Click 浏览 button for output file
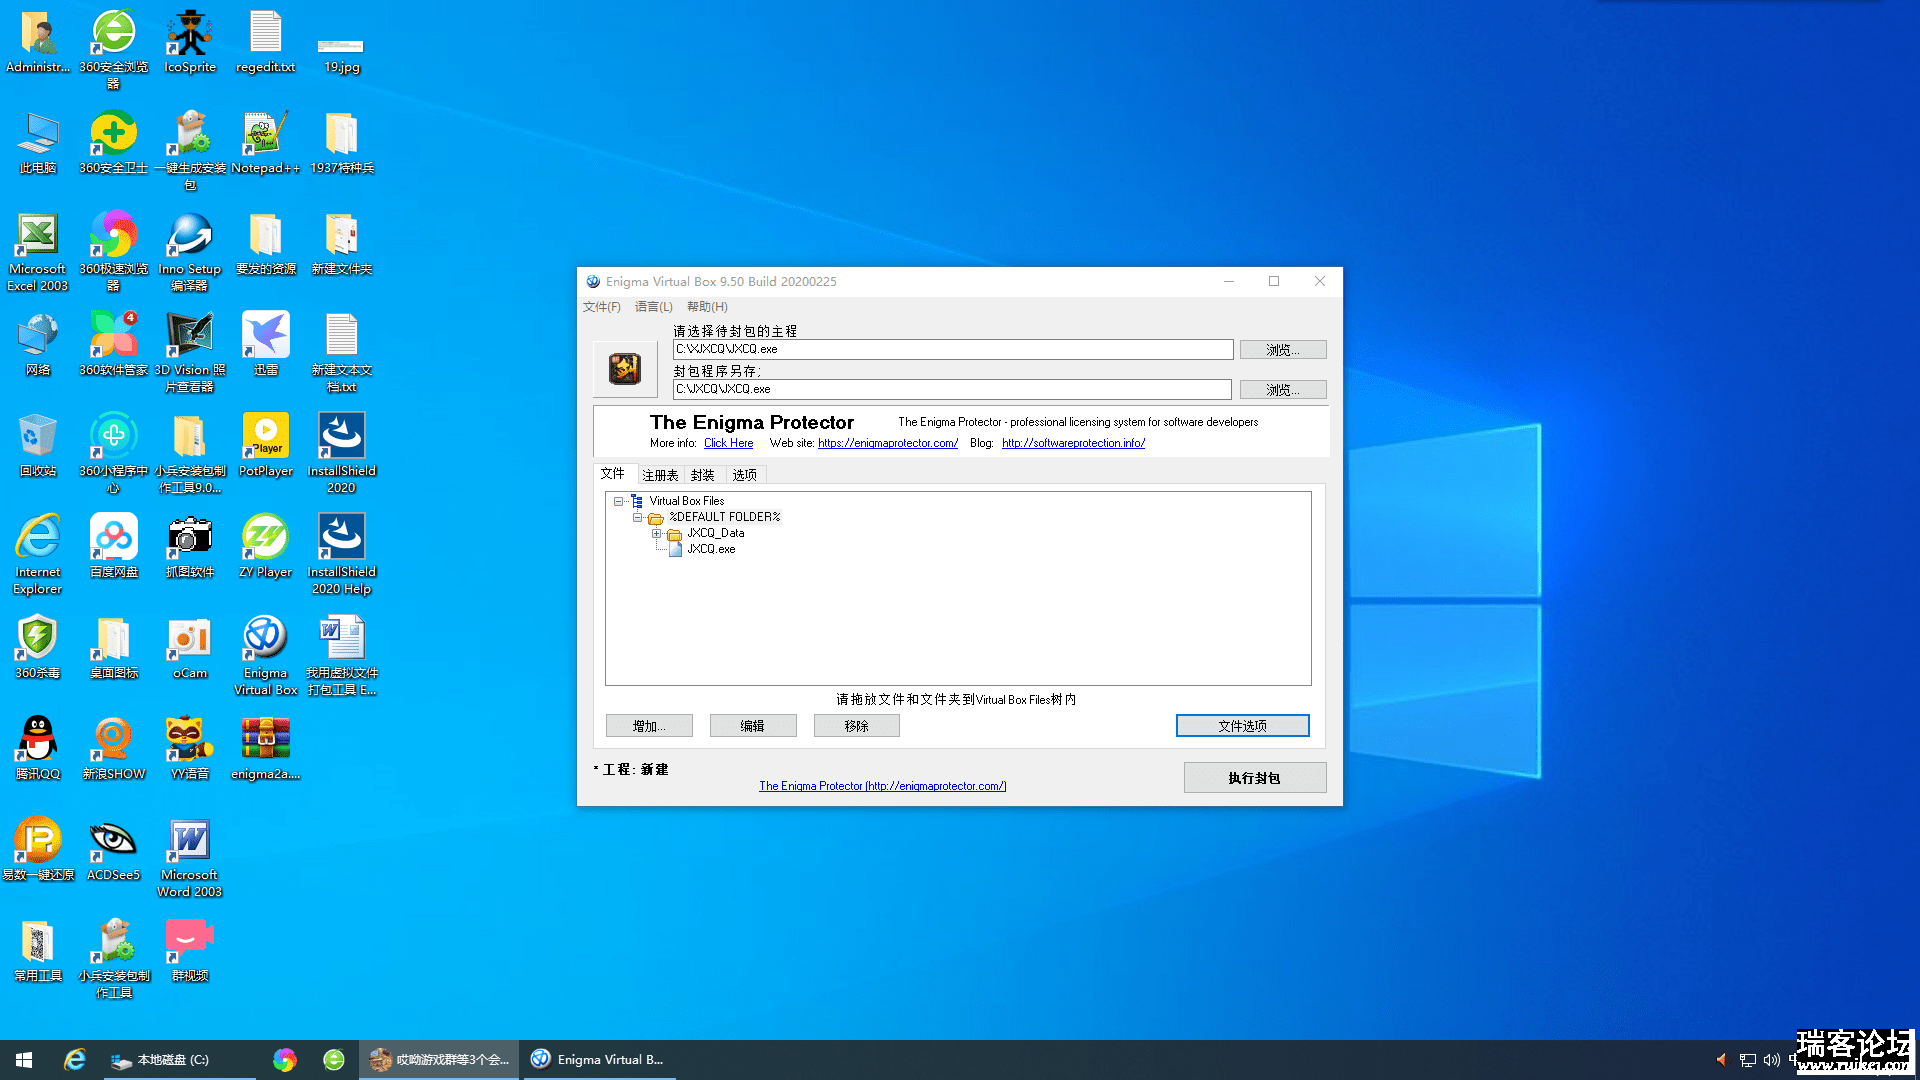This screenshot has height=1080, width=1920. pyautogui.click(x=1283, y=390)
